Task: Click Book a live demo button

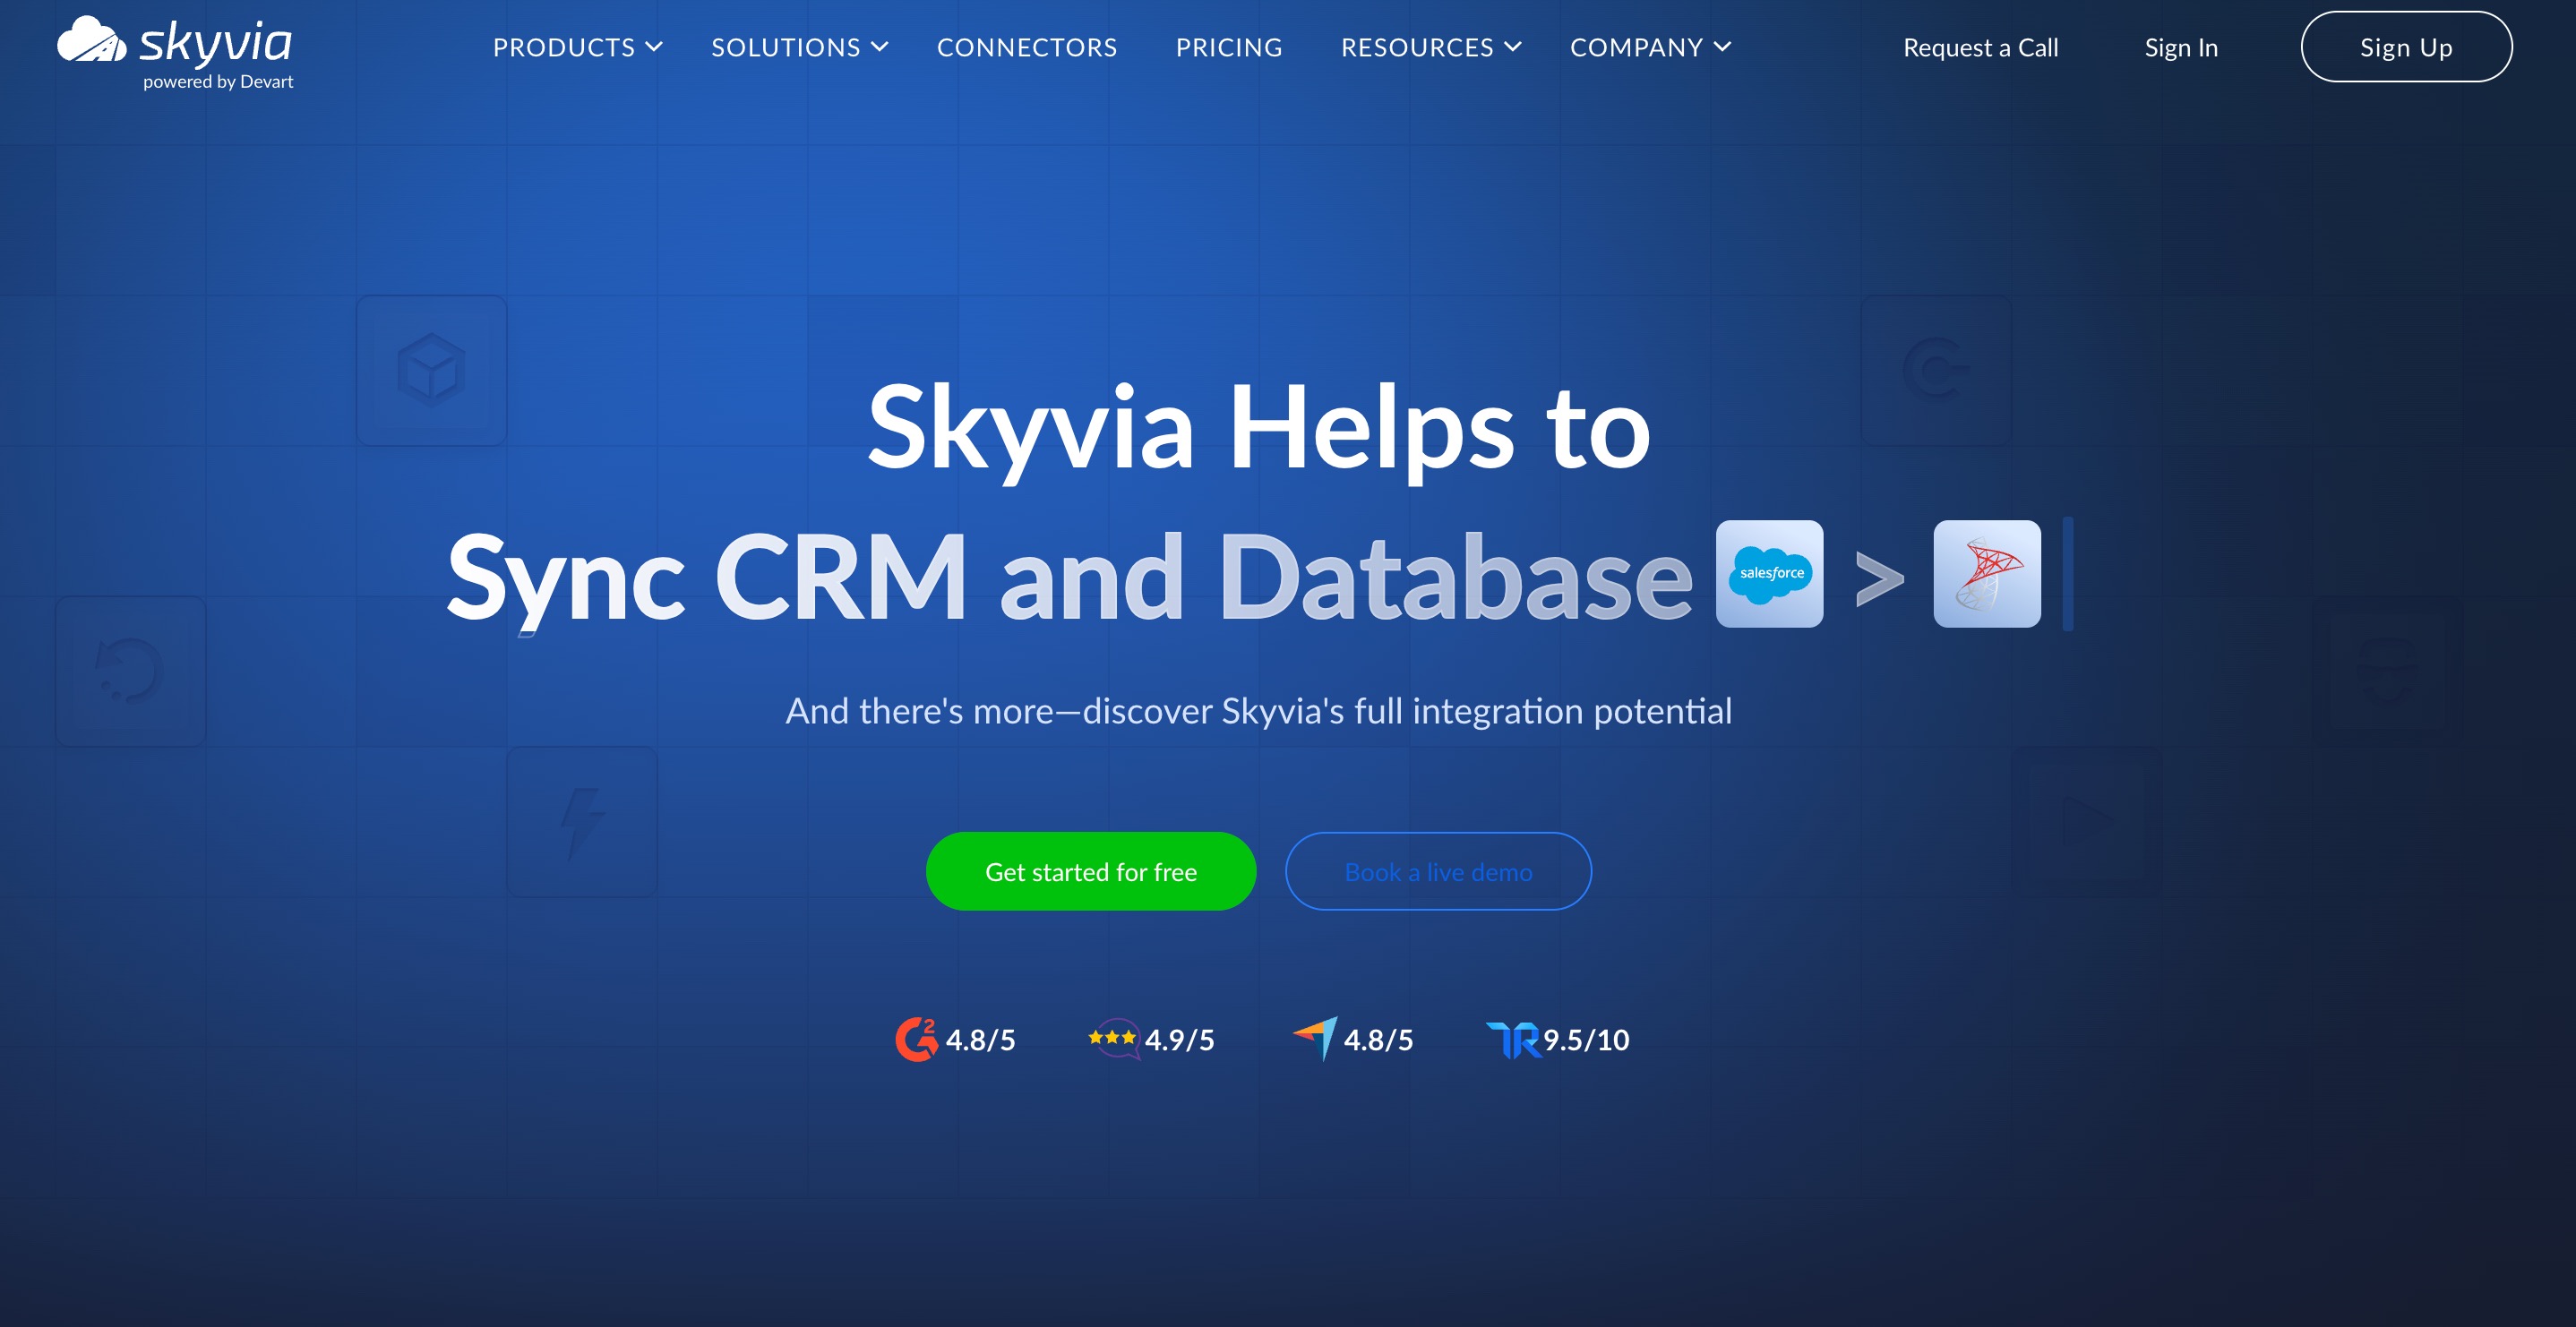Action: coord(1438,871)
